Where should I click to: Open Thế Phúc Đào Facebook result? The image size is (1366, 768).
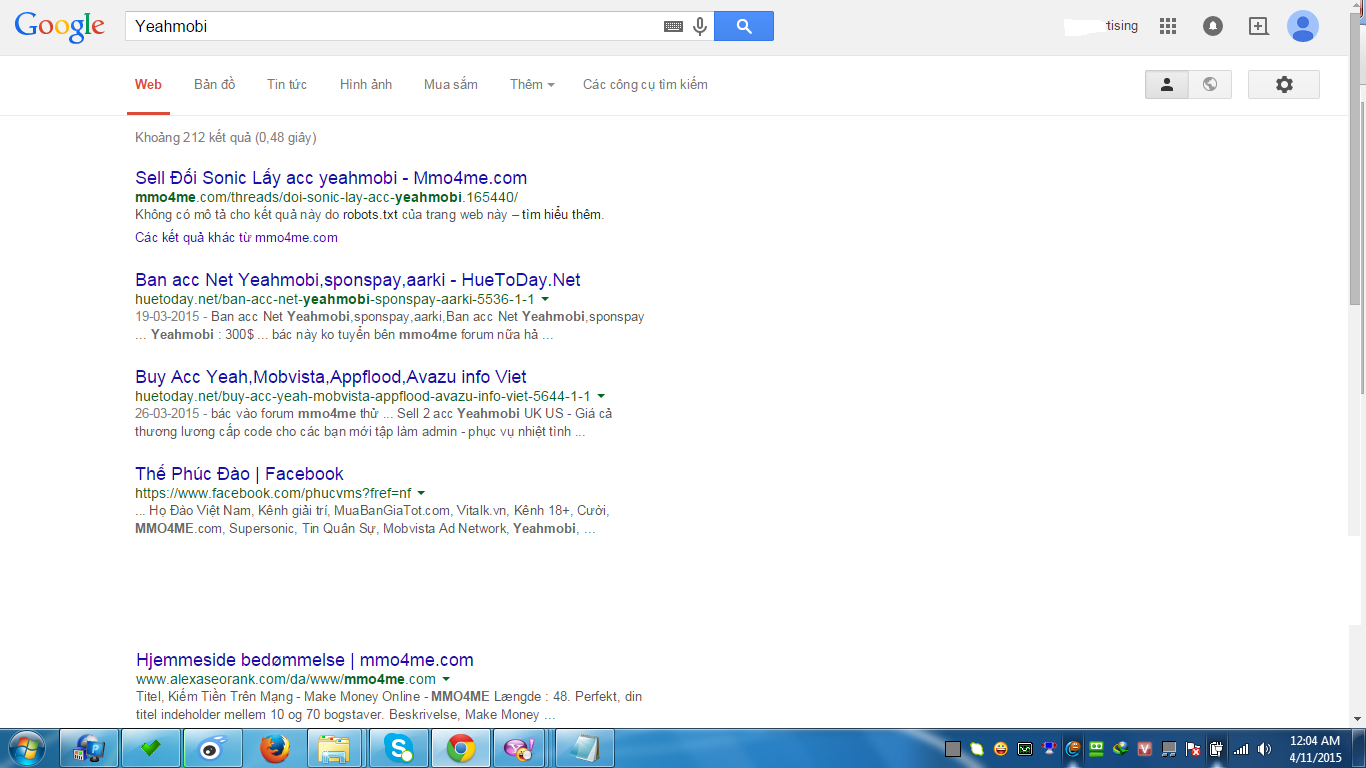(239, 474)
